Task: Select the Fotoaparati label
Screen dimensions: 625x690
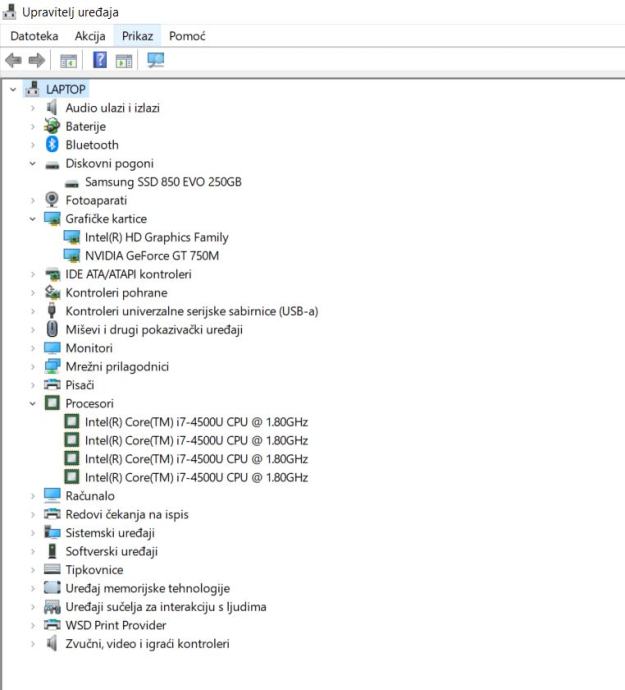Action: coord(96,200)
